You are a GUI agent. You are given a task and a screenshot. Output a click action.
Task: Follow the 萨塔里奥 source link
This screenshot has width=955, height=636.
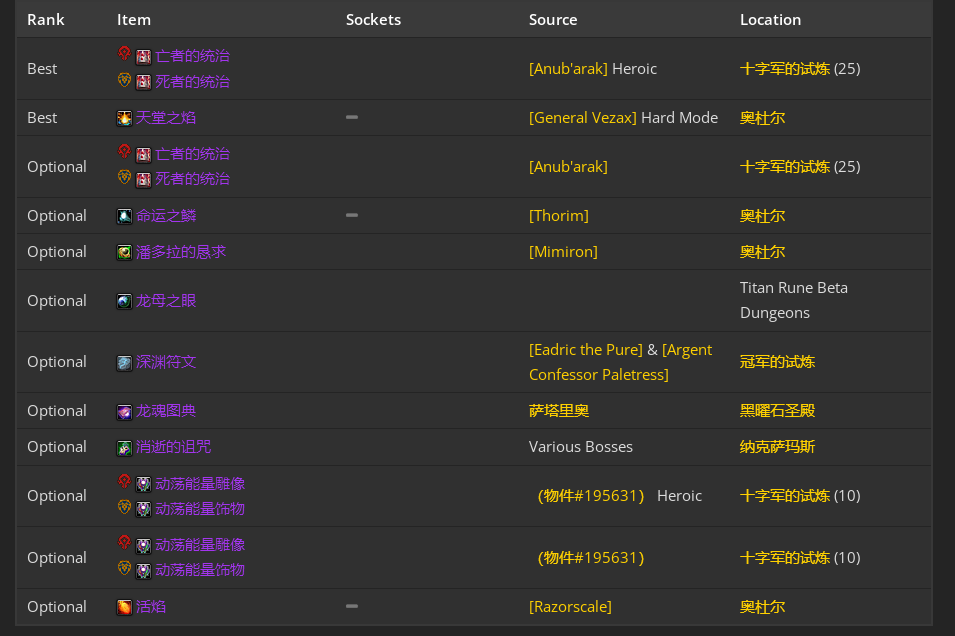[559, 411]
